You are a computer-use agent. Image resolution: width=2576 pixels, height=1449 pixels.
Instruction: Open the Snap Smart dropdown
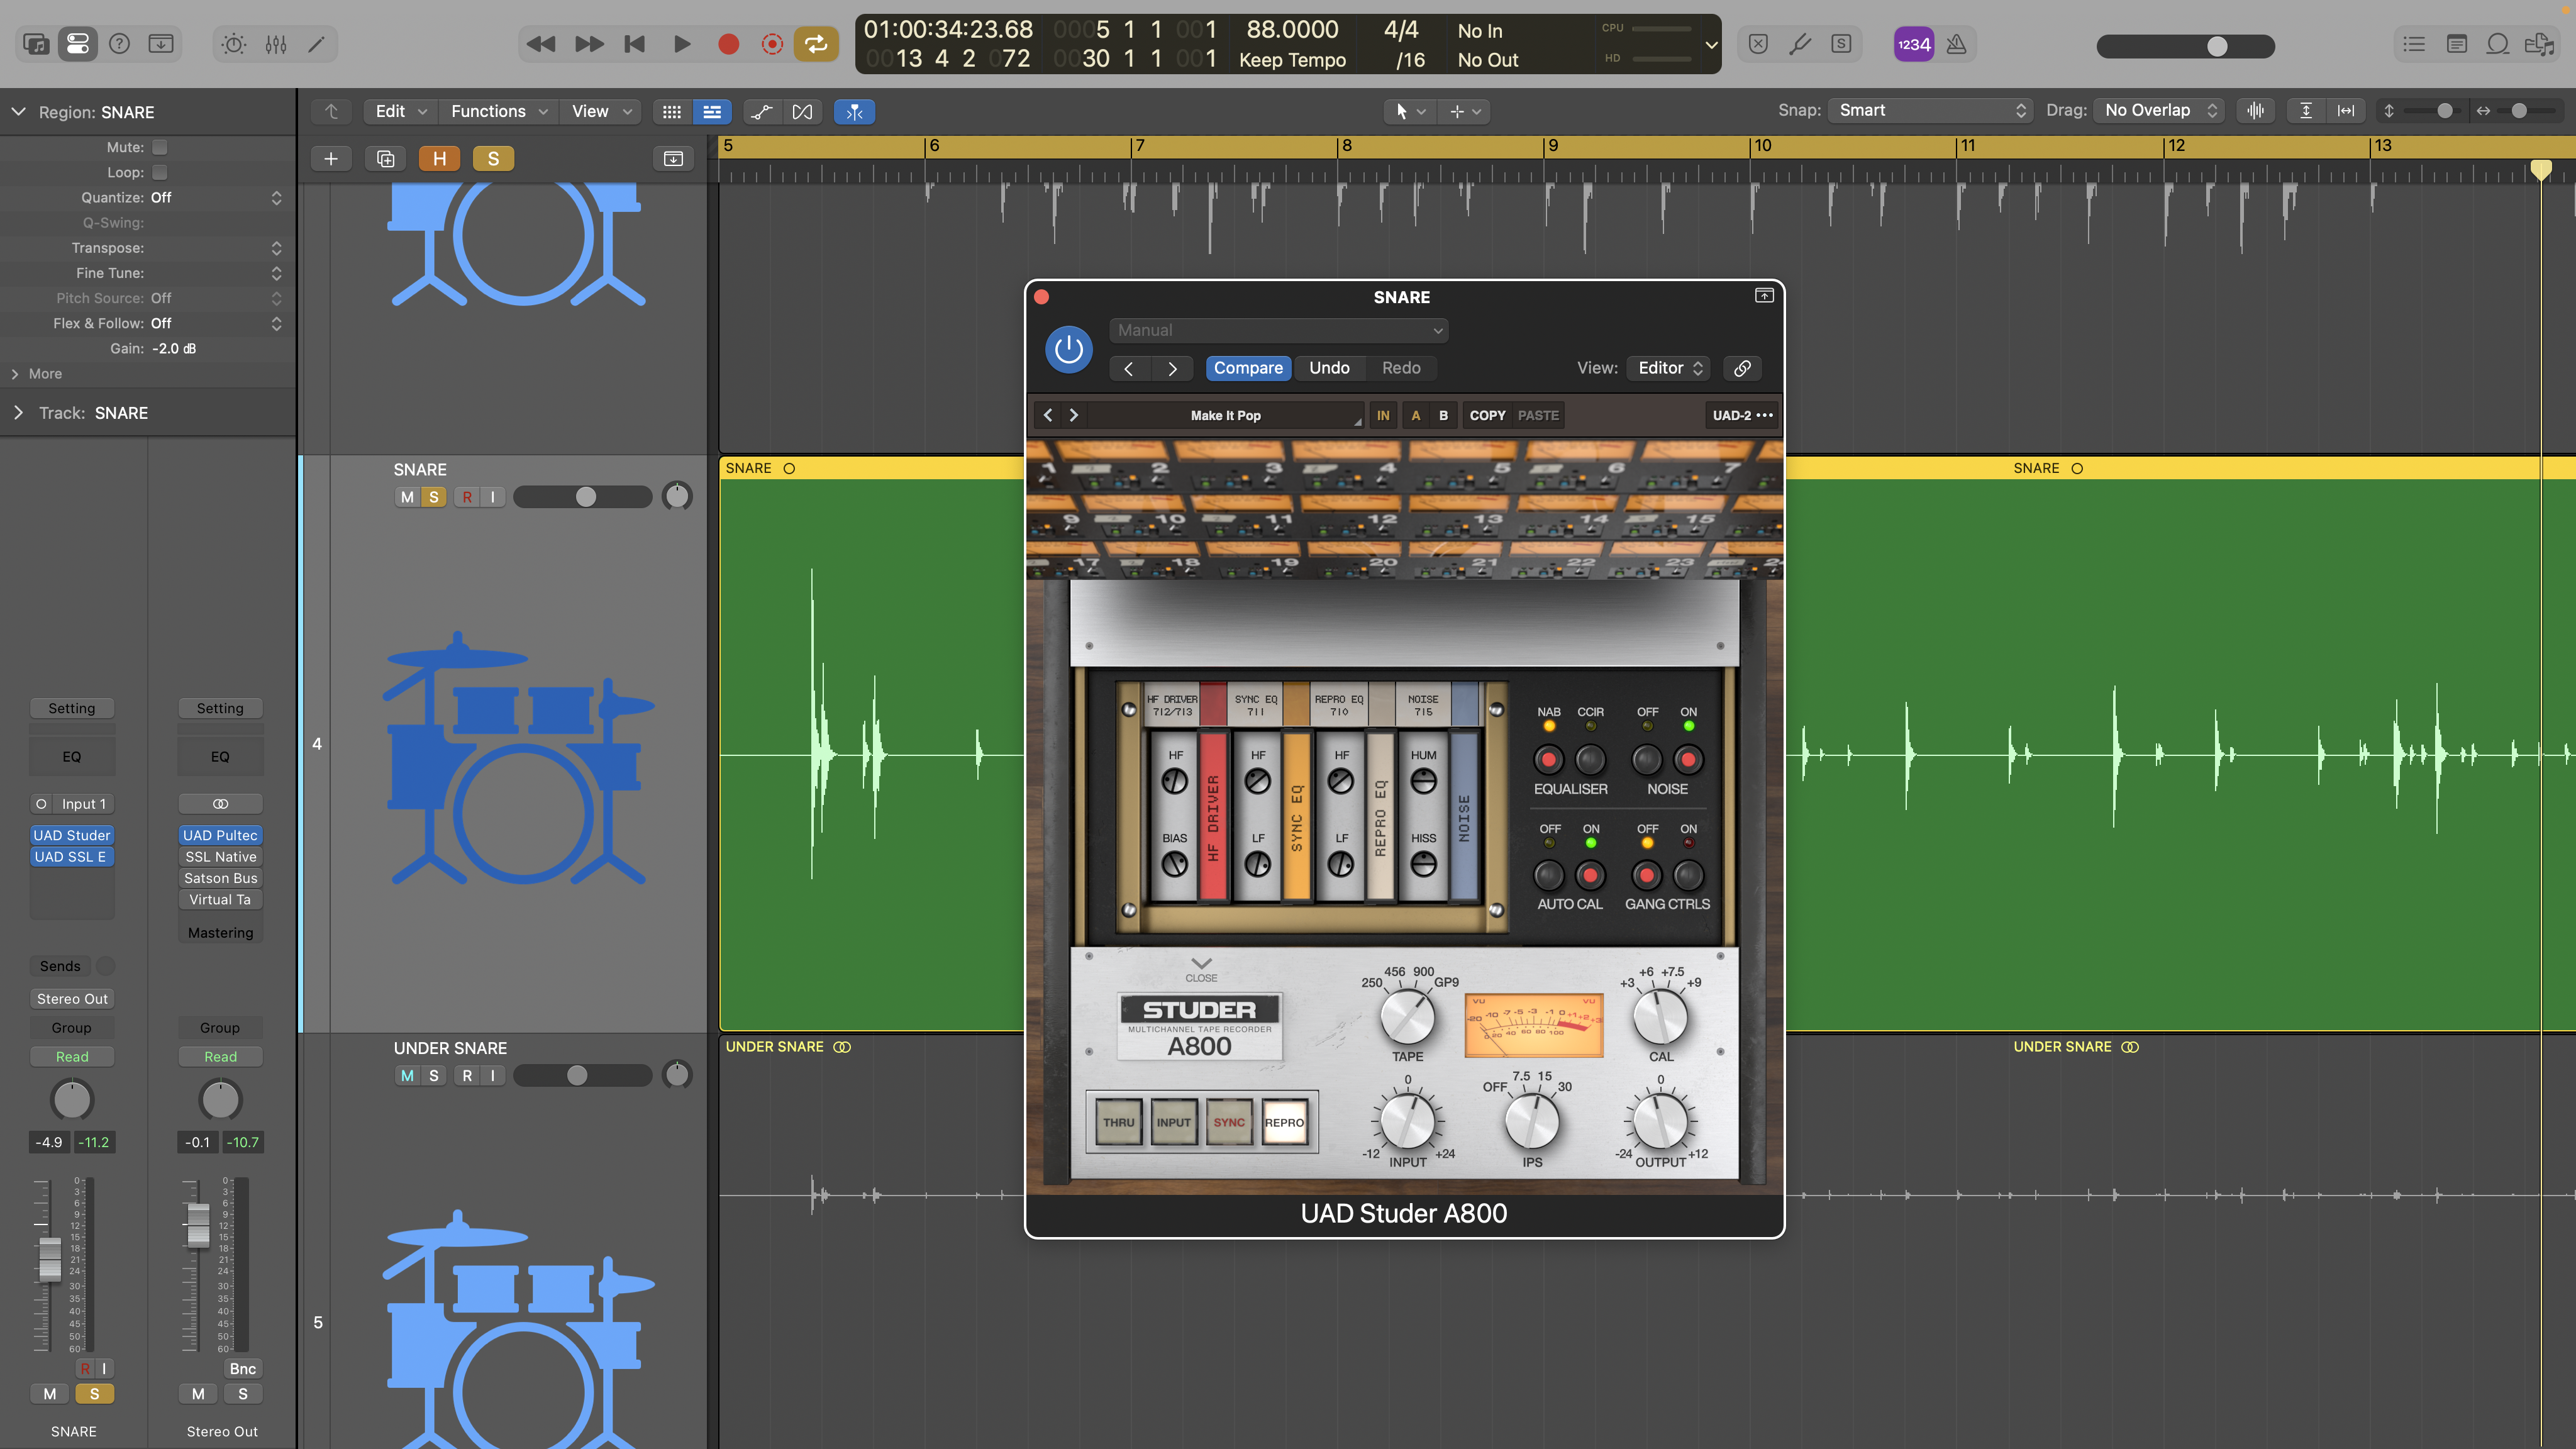[1931, 110]
